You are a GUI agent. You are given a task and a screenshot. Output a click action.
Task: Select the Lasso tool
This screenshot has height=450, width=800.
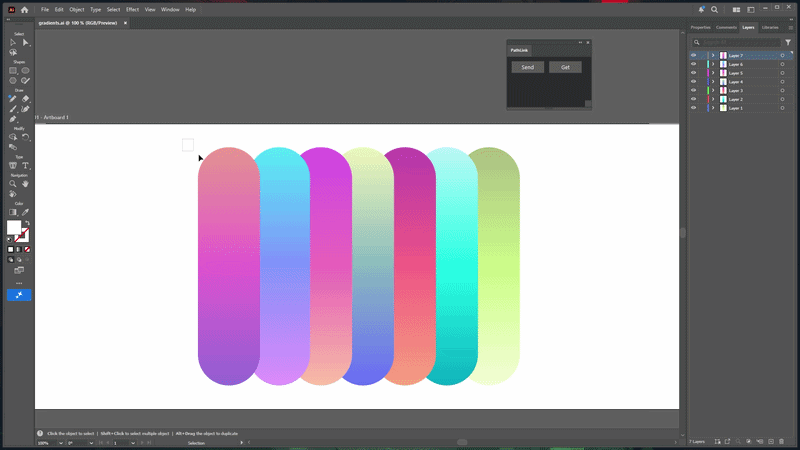[13, 53]
